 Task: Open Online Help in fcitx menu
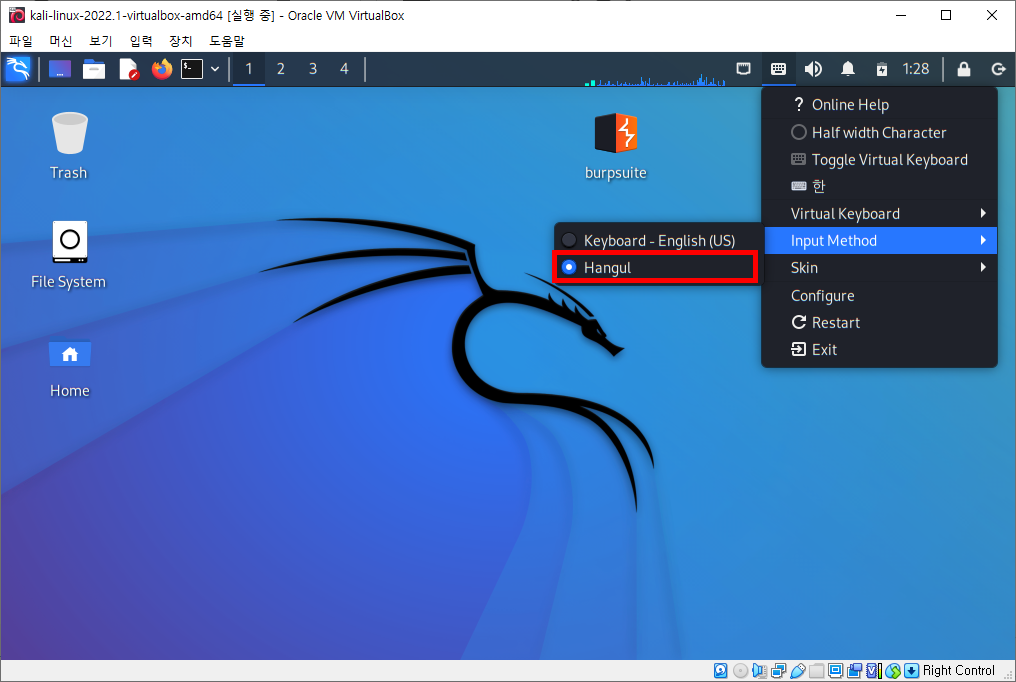[879, 105]
